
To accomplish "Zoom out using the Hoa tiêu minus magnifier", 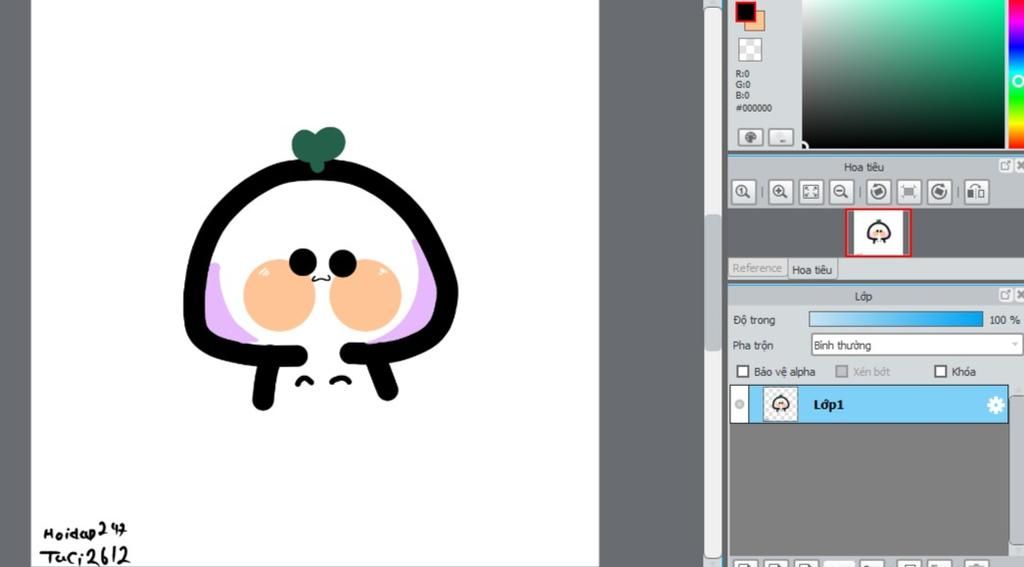I will 841,191.
